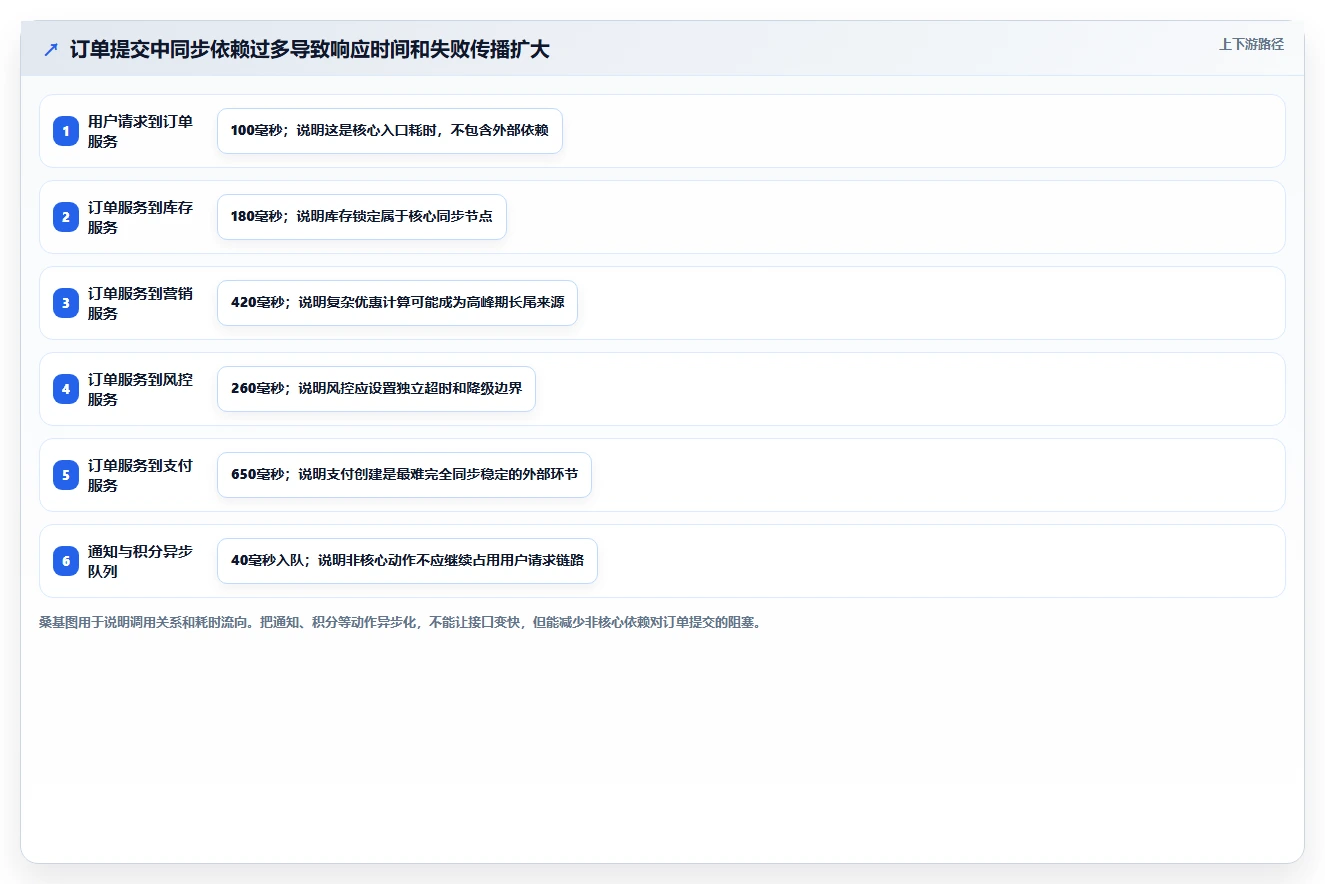Select step badge 2 for 订单服务到库存服务
Screen dimensions: 1325x884
pyautogui.click(x=66, y=217)
